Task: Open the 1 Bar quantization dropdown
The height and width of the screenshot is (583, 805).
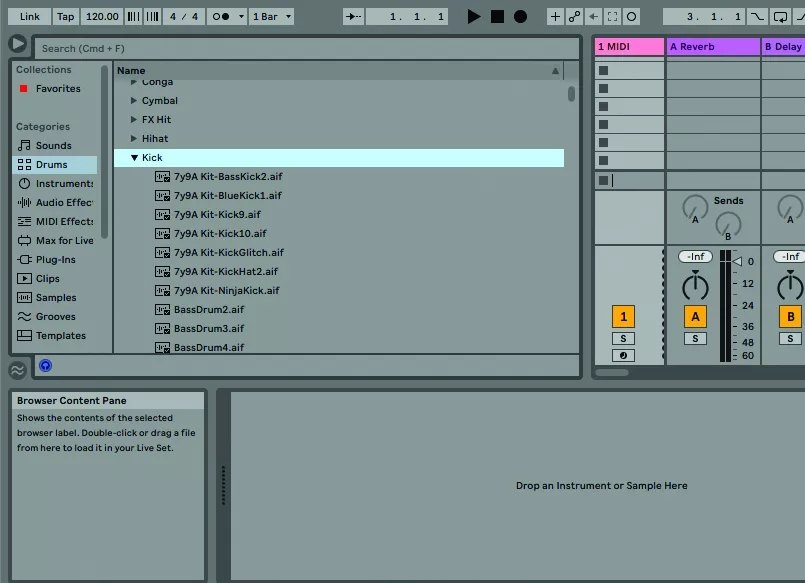Action: click(272, 16)
